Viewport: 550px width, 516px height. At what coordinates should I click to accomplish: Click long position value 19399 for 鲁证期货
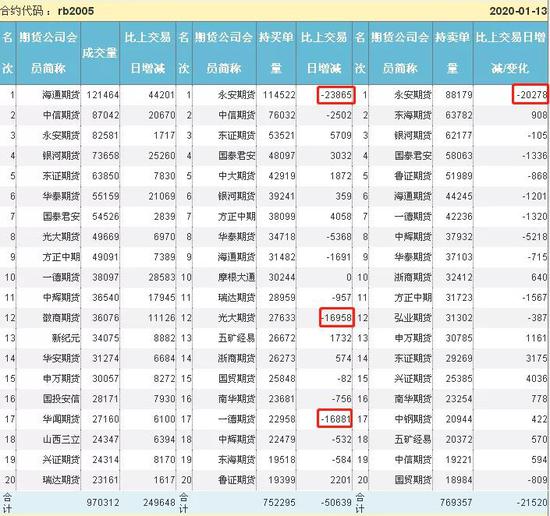click(x=282, y=480)
